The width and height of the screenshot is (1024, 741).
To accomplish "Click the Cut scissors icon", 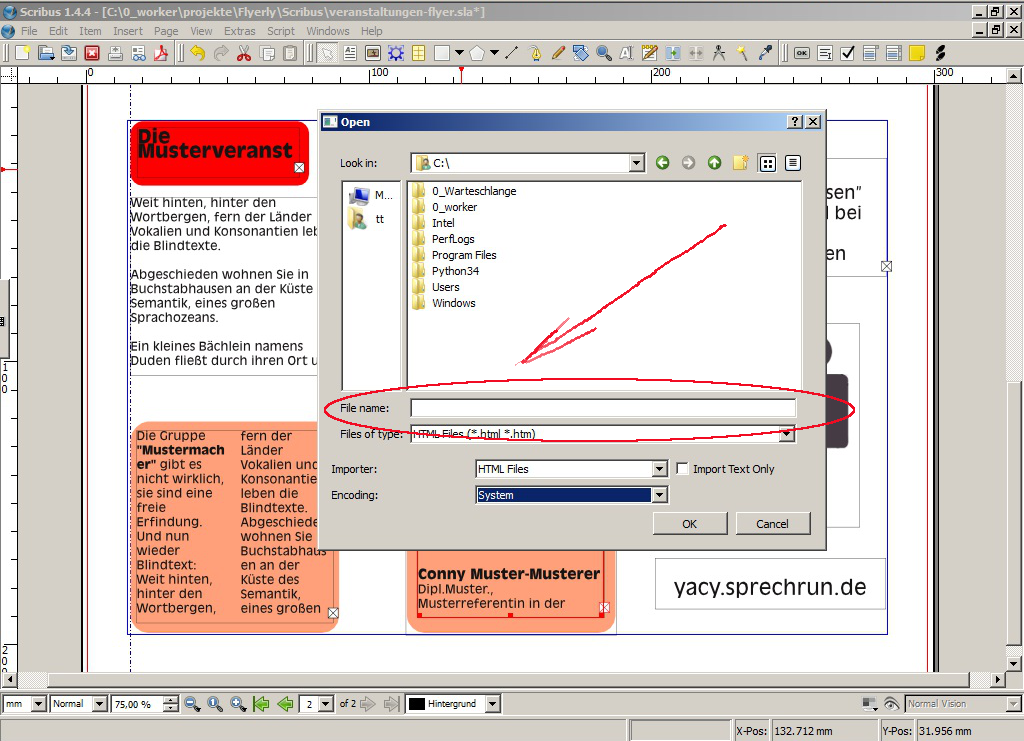I will (x=243, y=53).
